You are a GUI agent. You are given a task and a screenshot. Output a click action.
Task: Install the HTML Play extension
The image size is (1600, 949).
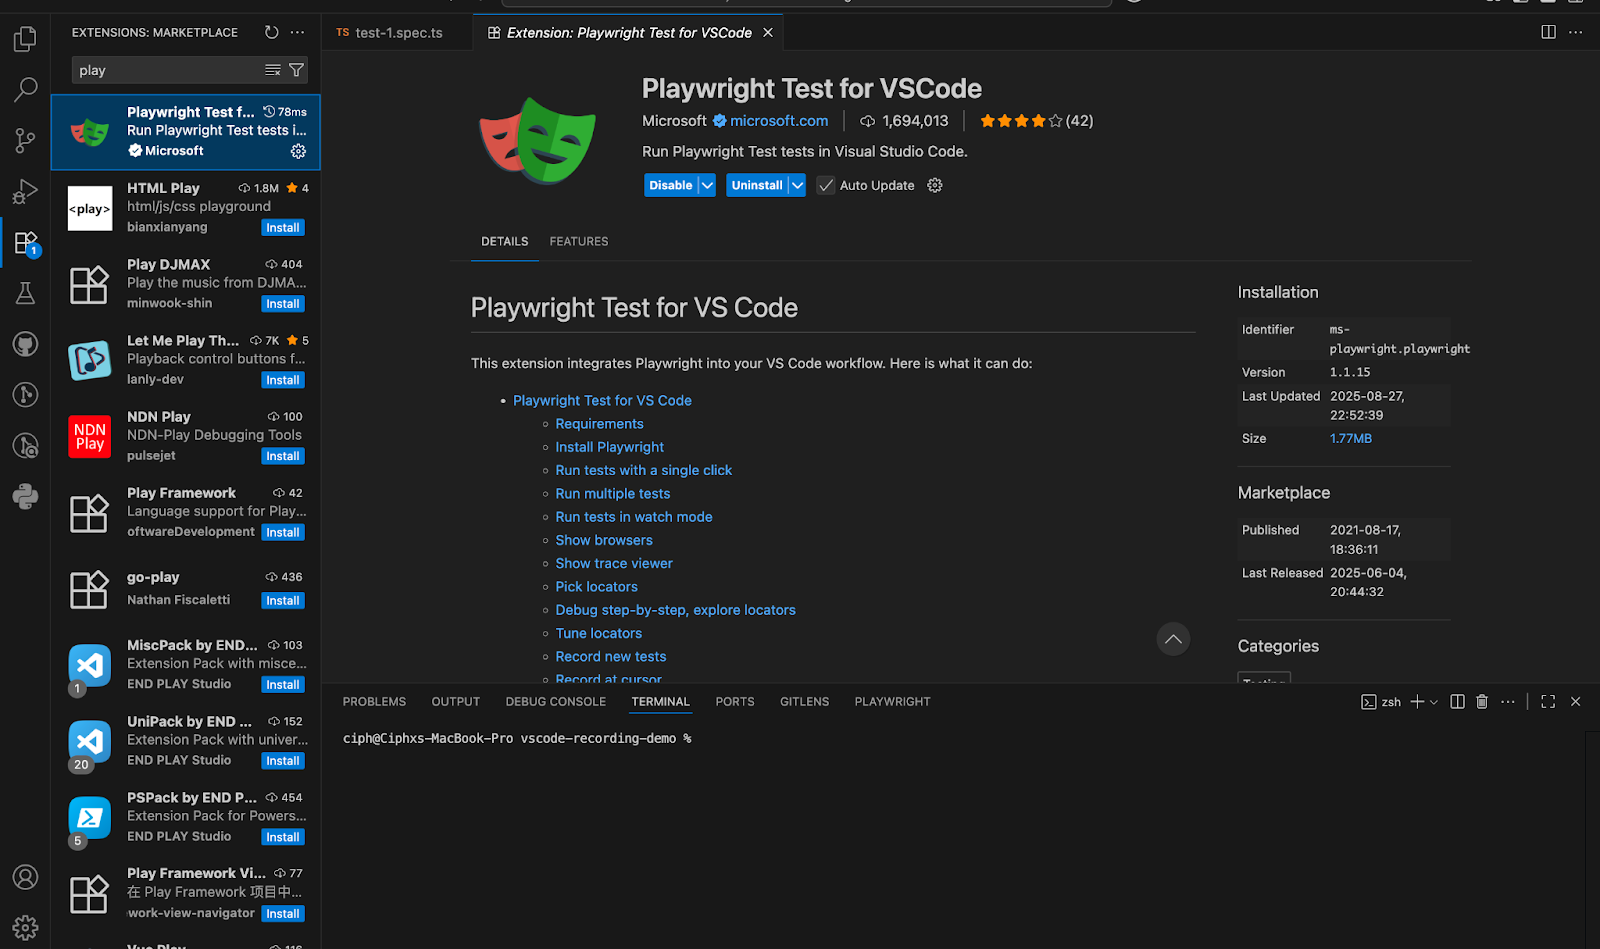click(x=283, y=228)
